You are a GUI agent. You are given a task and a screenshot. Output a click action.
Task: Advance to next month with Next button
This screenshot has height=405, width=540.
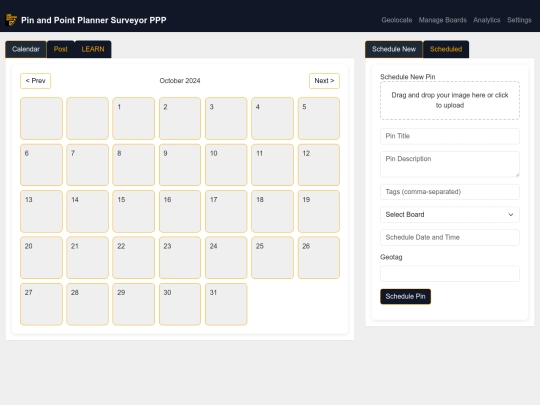tap(324, 81)
